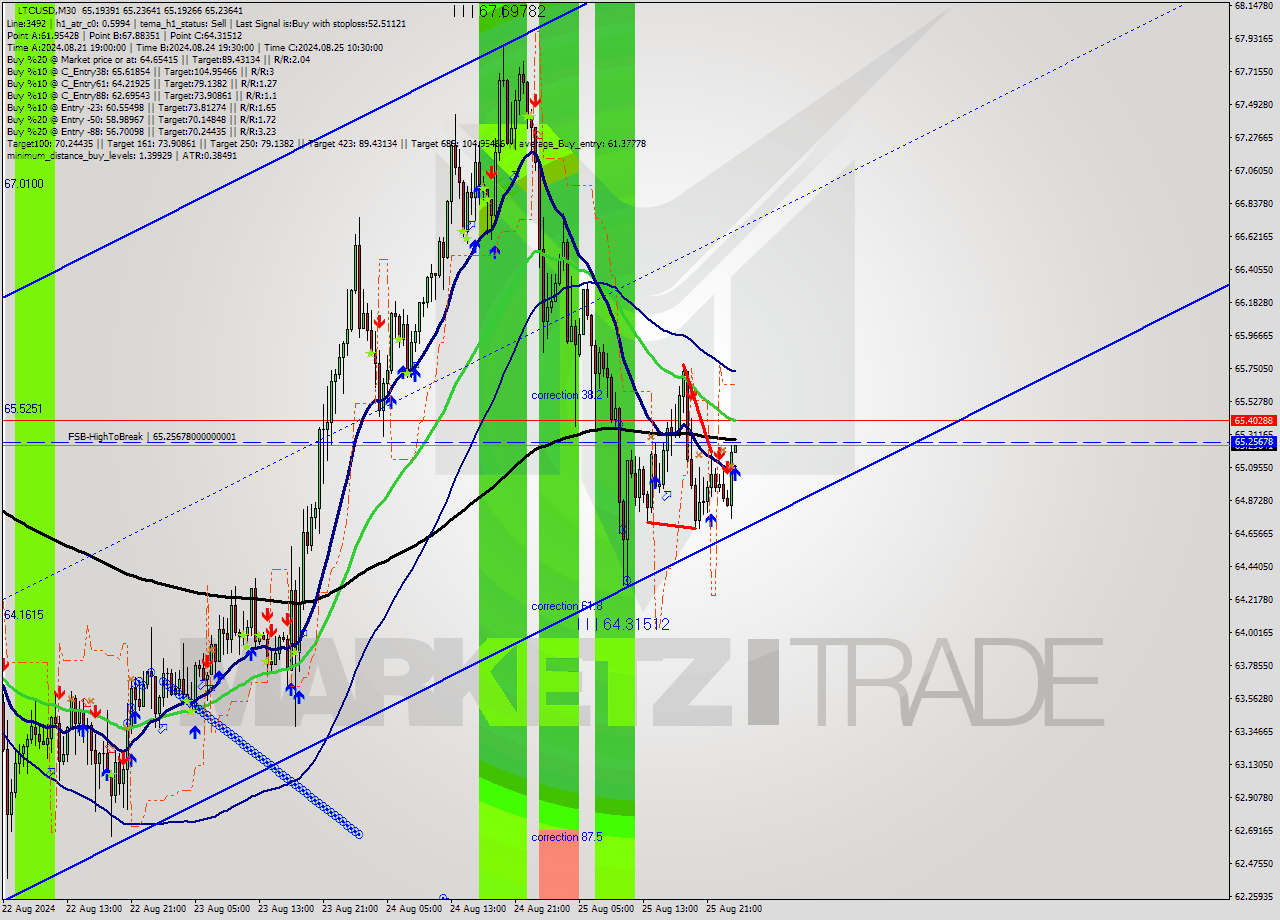Click the 62.47550 price axis label
The image size is (1280, 920).
[1254, 863]
